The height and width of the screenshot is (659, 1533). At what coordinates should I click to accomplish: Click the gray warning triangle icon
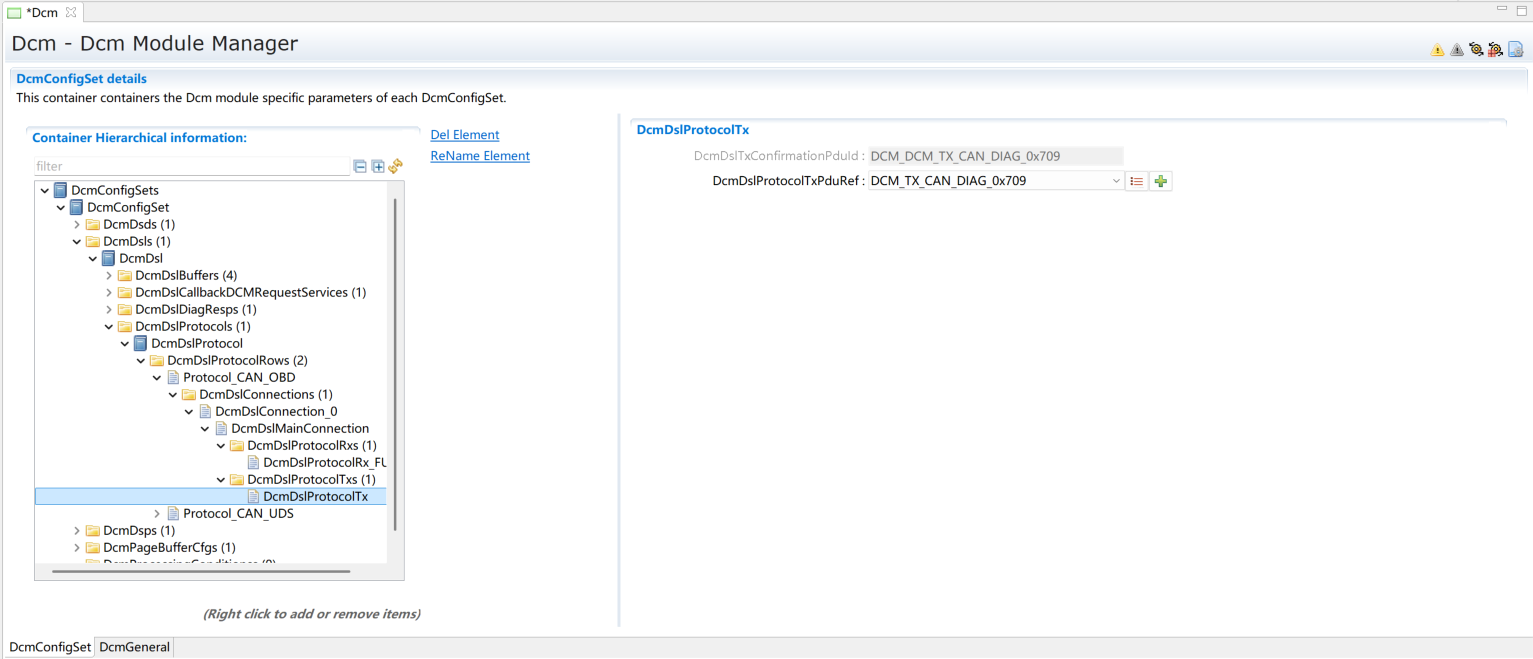pos(1456,49)
